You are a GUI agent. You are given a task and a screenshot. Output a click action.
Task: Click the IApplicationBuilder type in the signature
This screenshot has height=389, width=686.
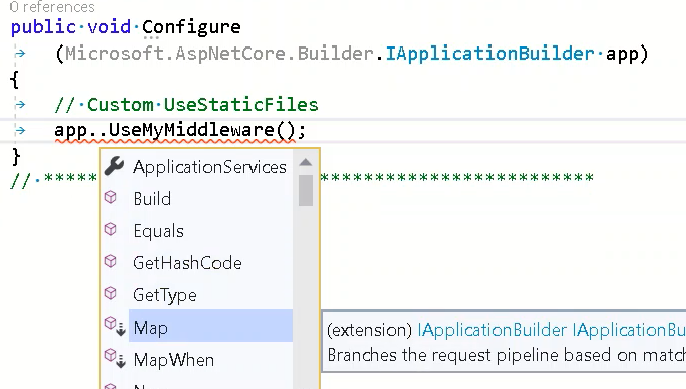click(x=490, y=54)
